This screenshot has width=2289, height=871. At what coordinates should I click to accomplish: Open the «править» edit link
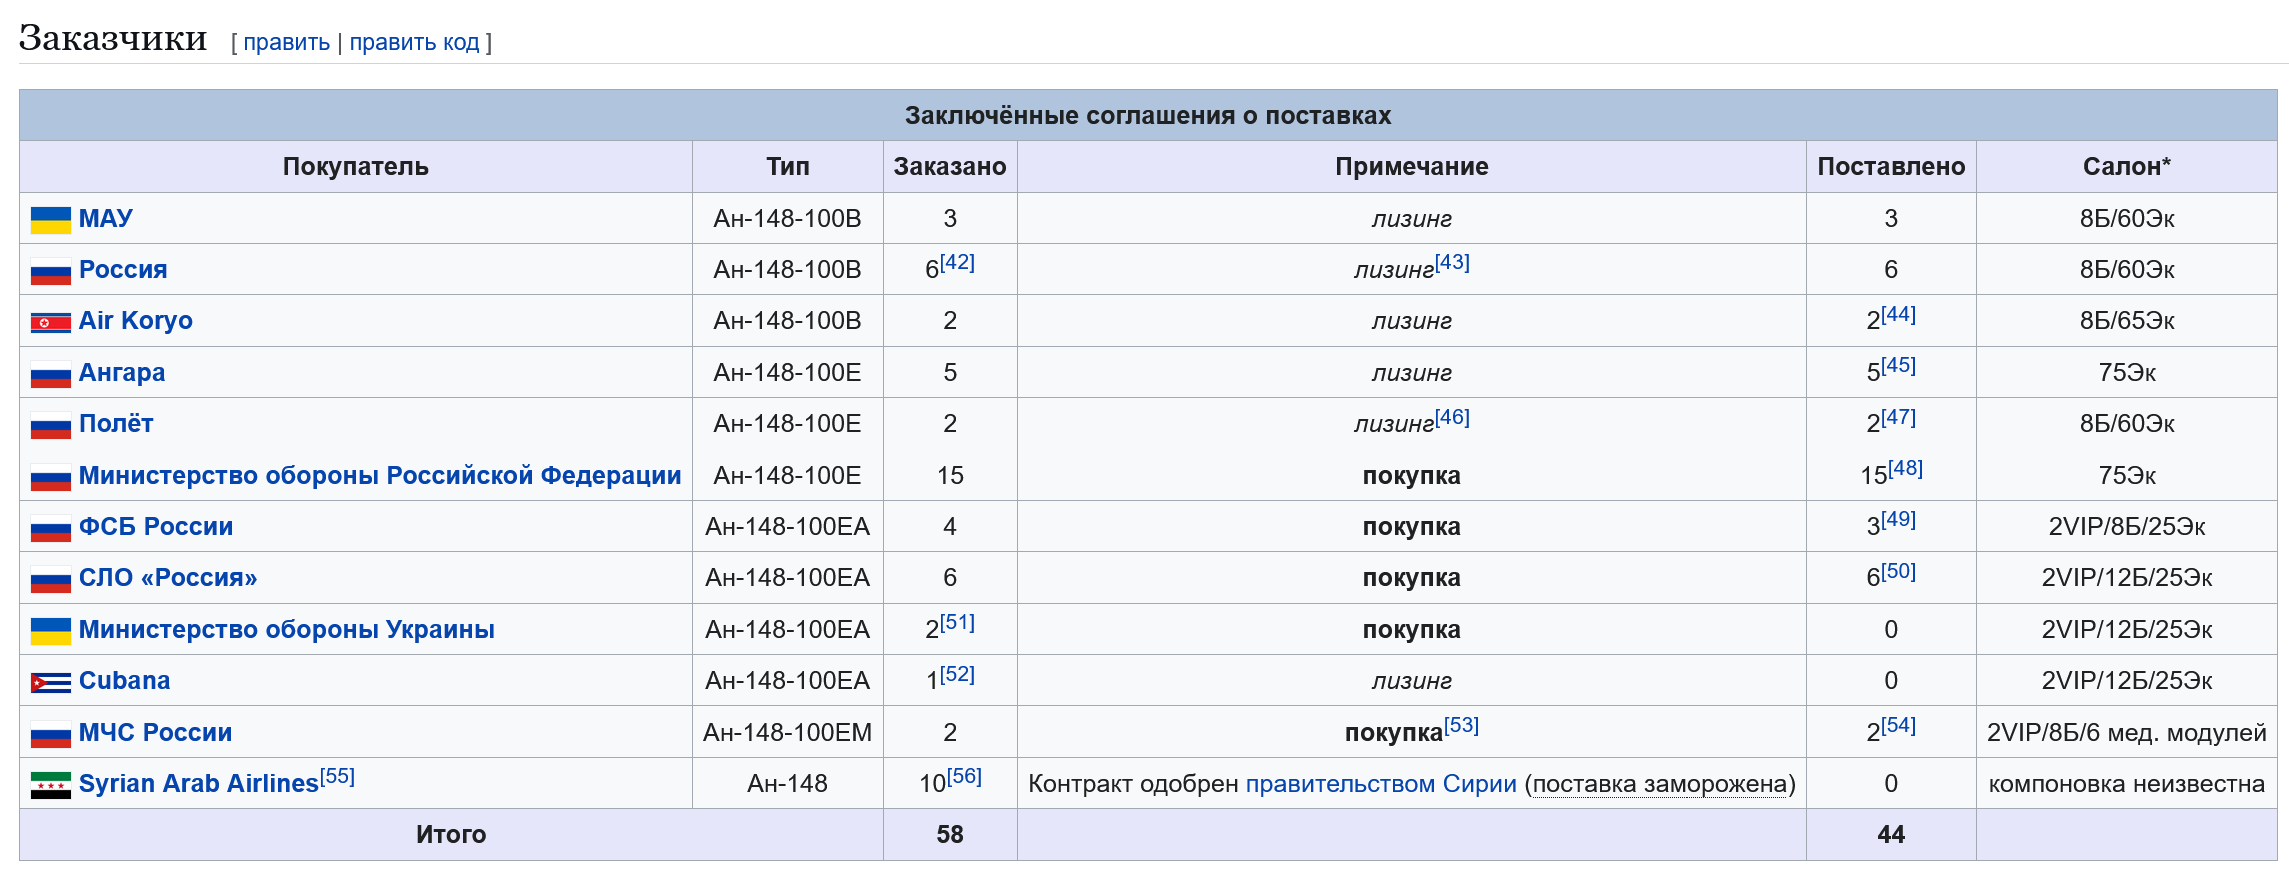(x=286, y=42)
